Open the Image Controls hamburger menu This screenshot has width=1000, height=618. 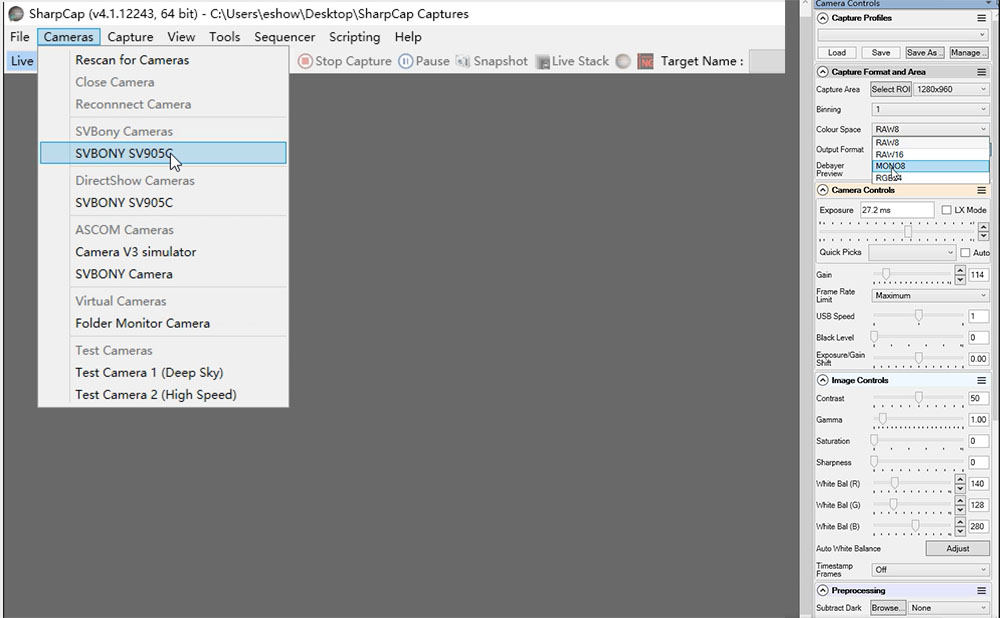(981, 380)
